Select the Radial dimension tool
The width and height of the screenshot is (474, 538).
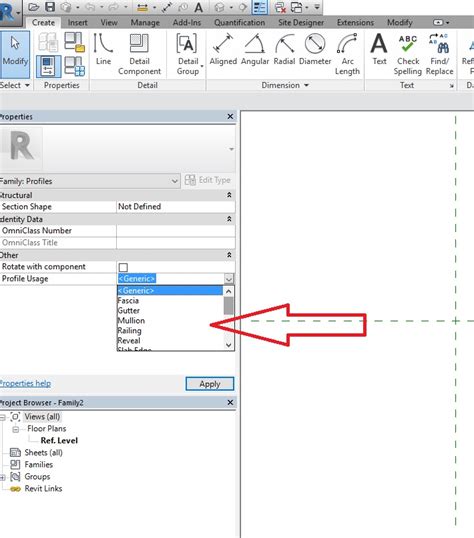[x=284, y=49]
